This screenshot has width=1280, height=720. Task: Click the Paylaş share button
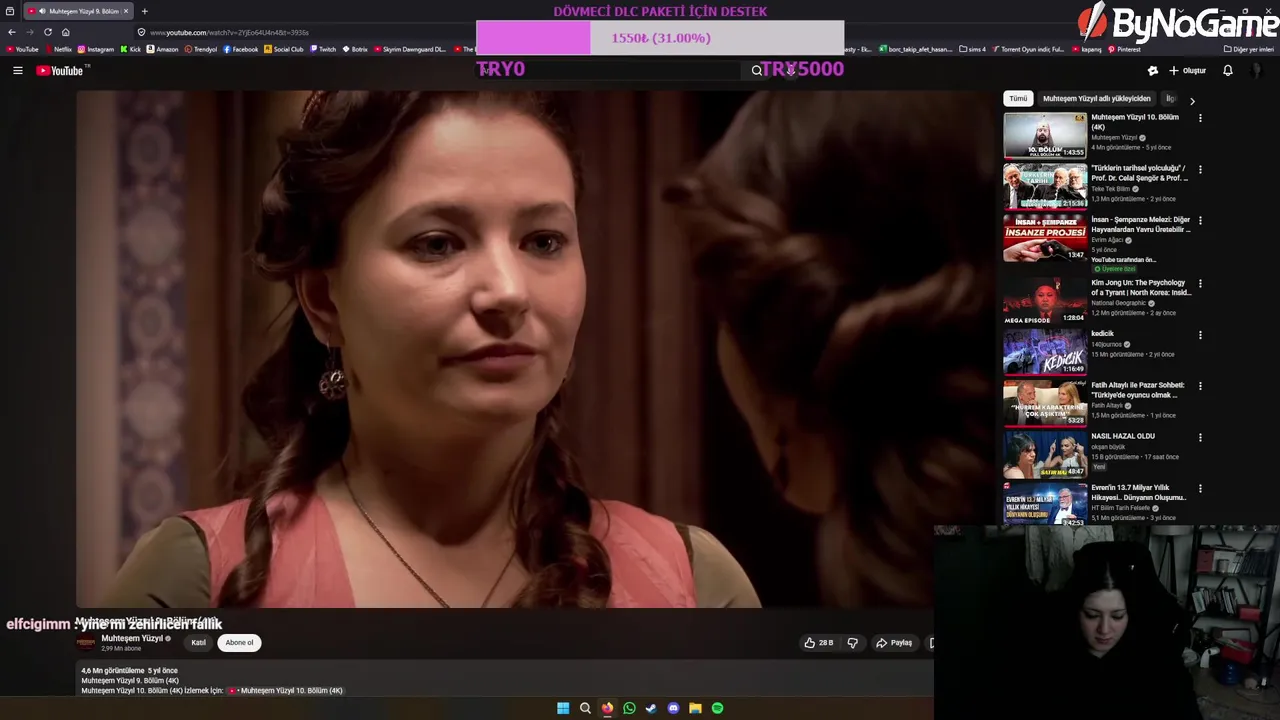click(894, 643)
